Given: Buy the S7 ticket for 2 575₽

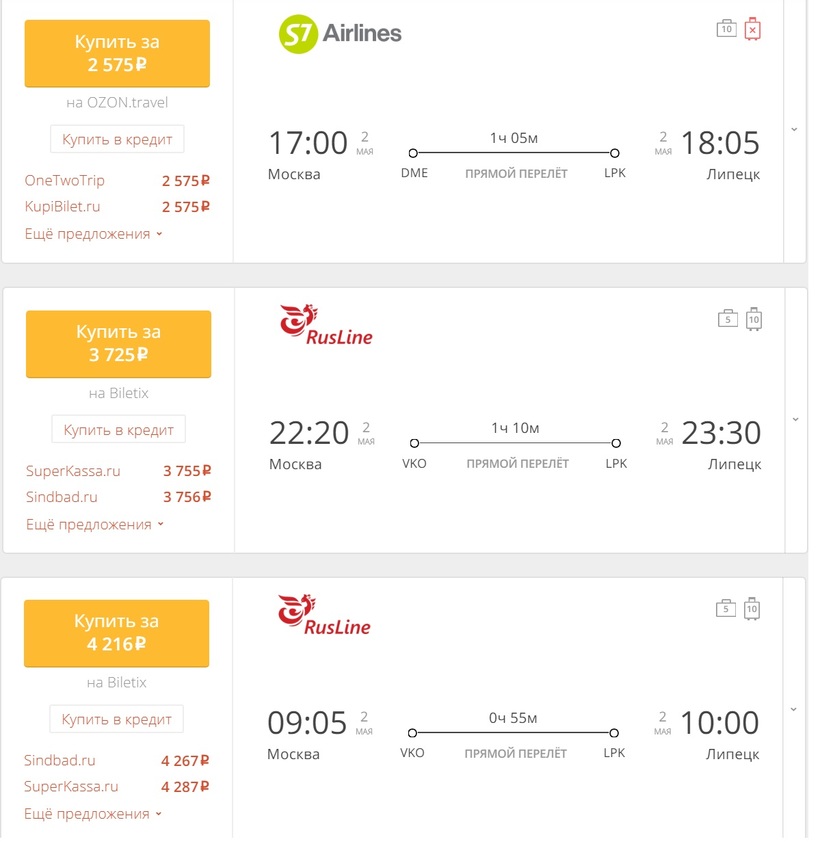Looking at the screenshot, I should click(117, 53).
